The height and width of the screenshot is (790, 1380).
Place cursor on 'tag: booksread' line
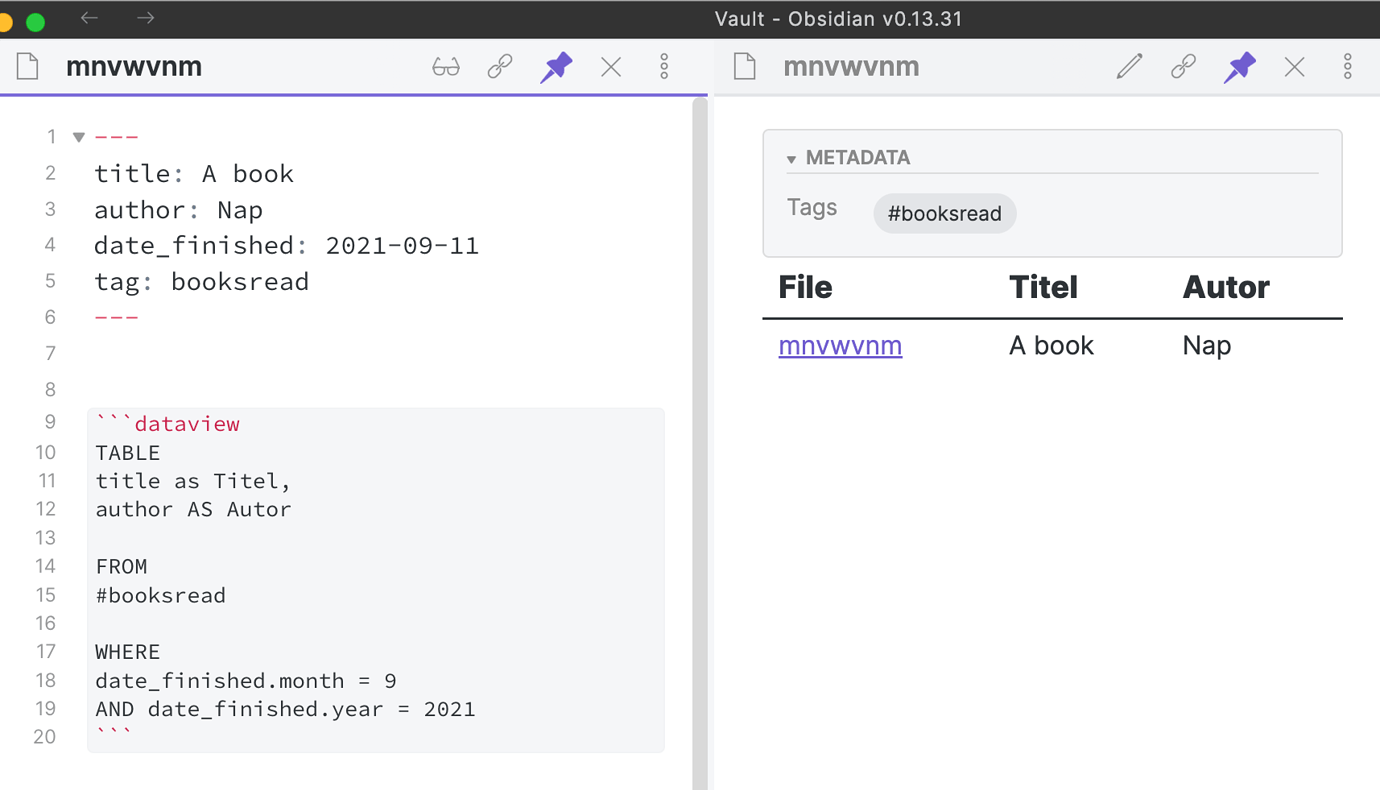pyautogui.click(x=201, y=281)
